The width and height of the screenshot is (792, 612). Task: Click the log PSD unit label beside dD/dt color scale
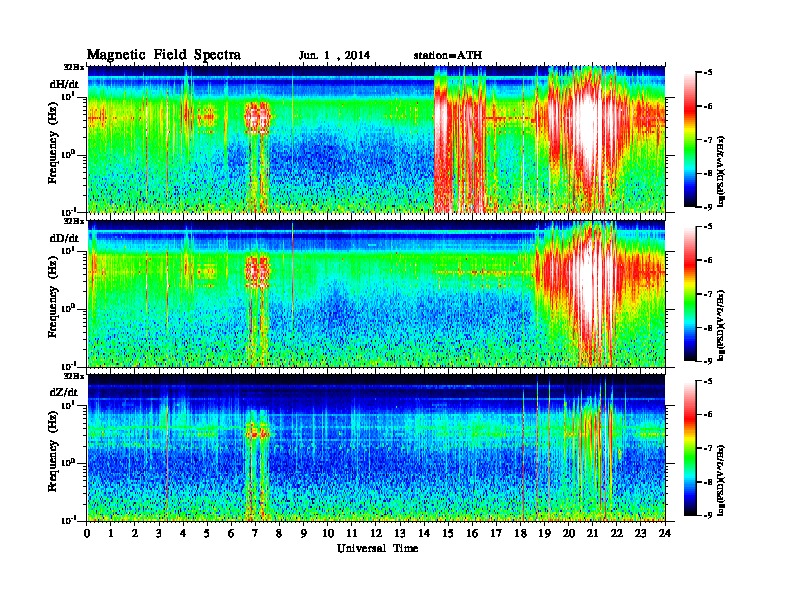tap(721, 325)
